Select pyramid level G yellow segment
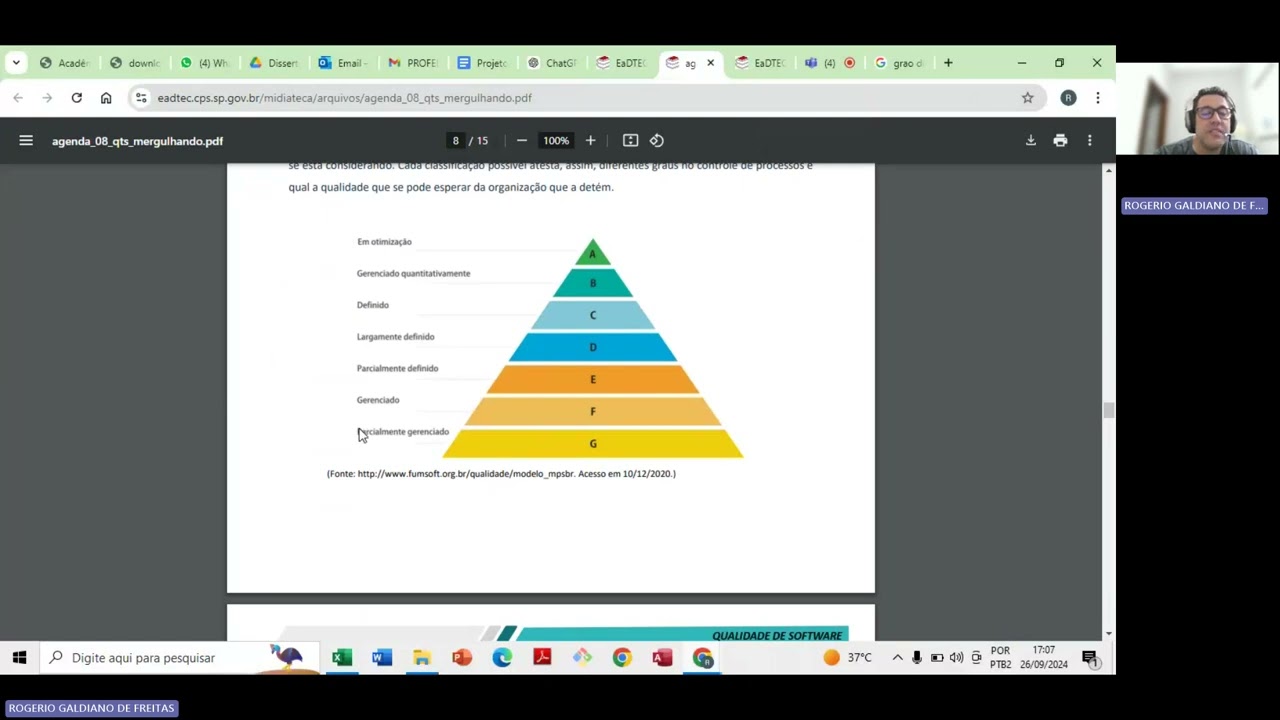This screenshot has width=1280, height=720. pos(592,443)
